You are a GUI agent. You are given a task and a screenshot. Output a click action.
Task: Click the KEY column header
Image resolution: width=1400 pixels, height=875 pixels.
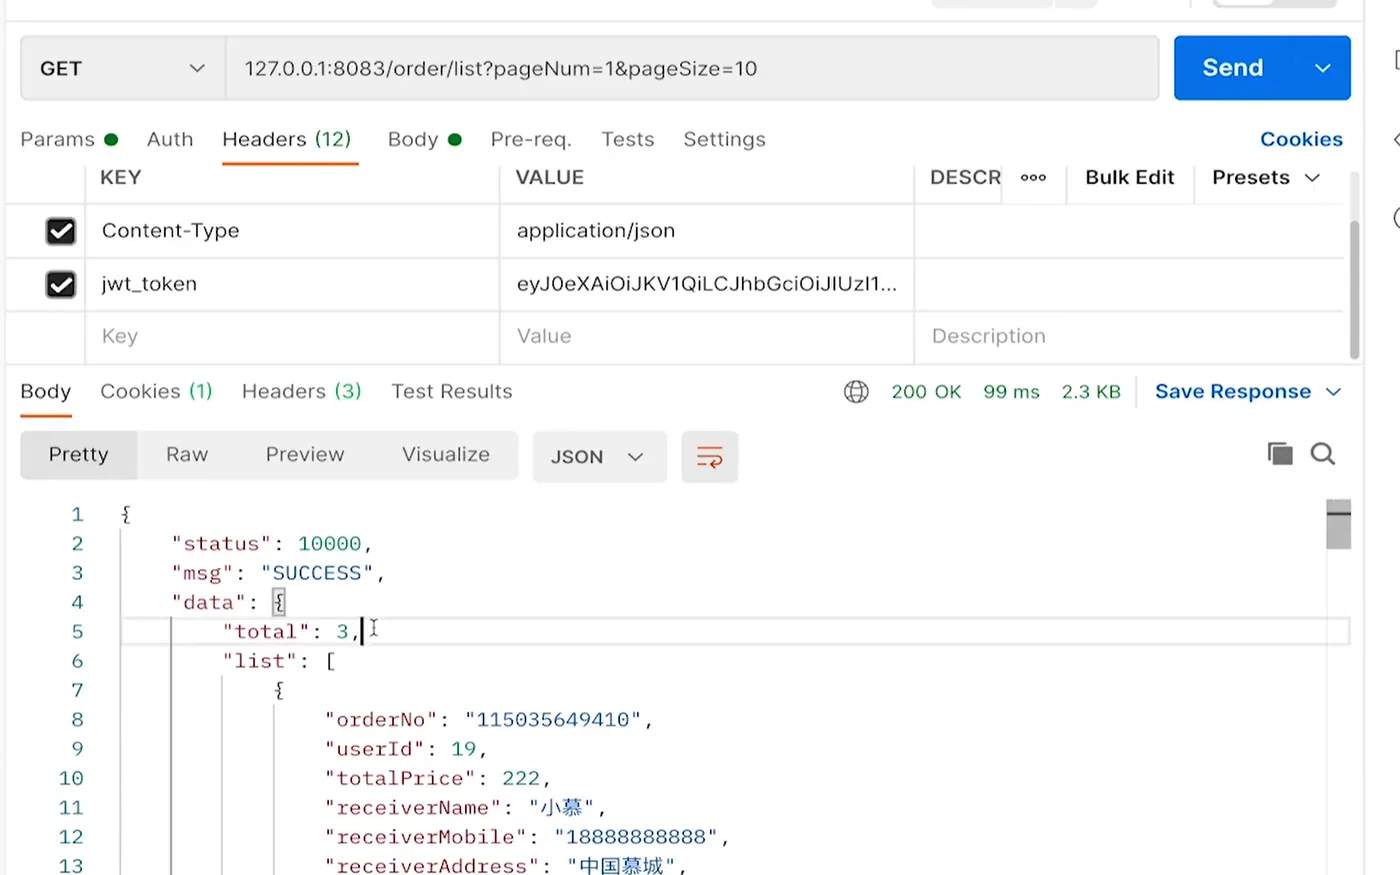coord(121,178)
